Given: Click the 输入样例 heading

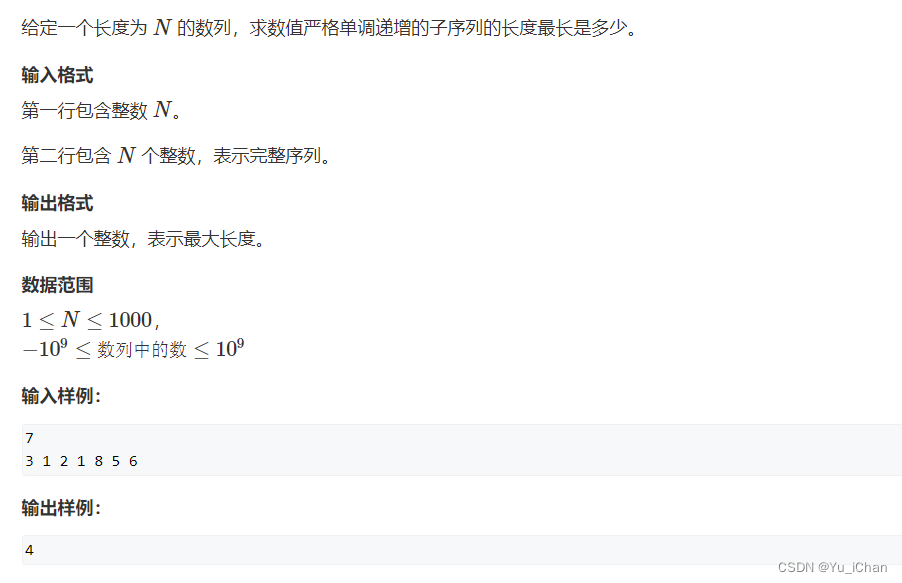Looking at the screenshot, I should click(x=61, y=396).
